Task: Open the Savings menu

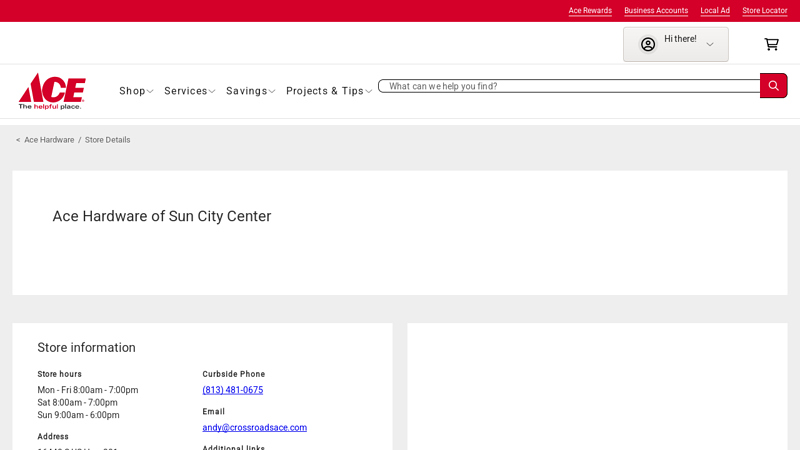Action: [x=251, y=91]
